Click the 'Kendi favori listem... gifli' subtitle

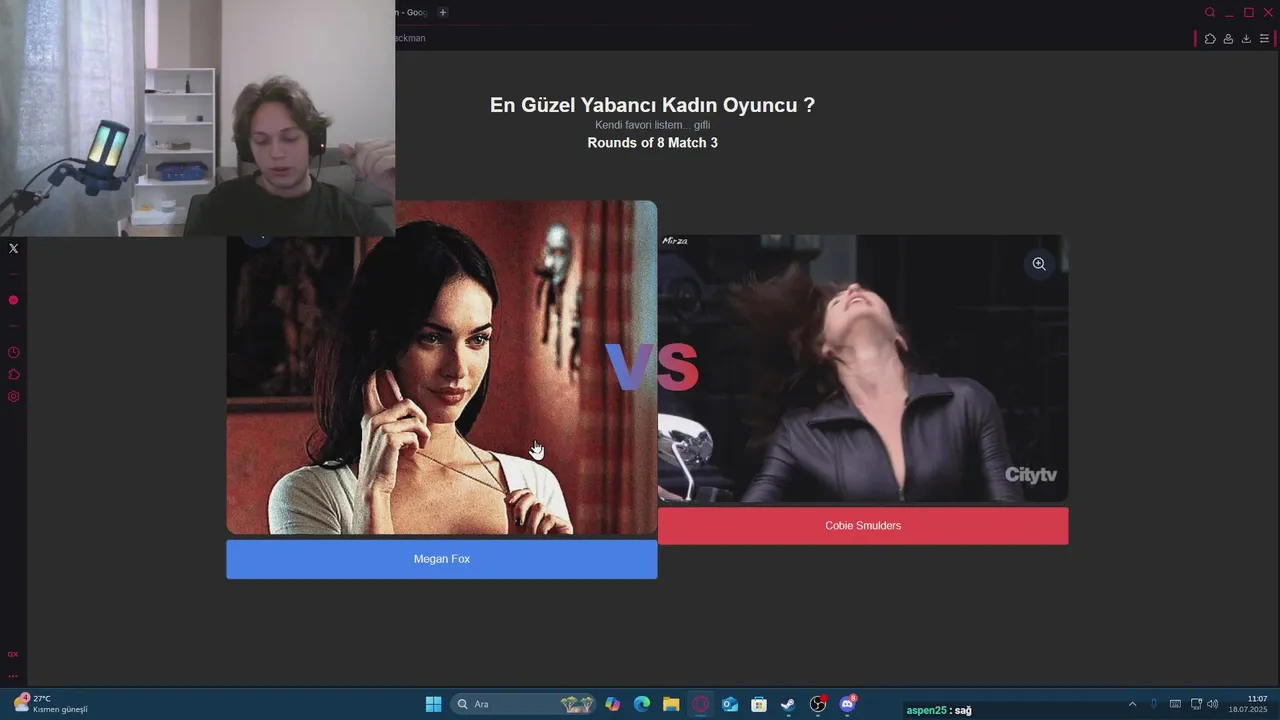tap(652, 125)
